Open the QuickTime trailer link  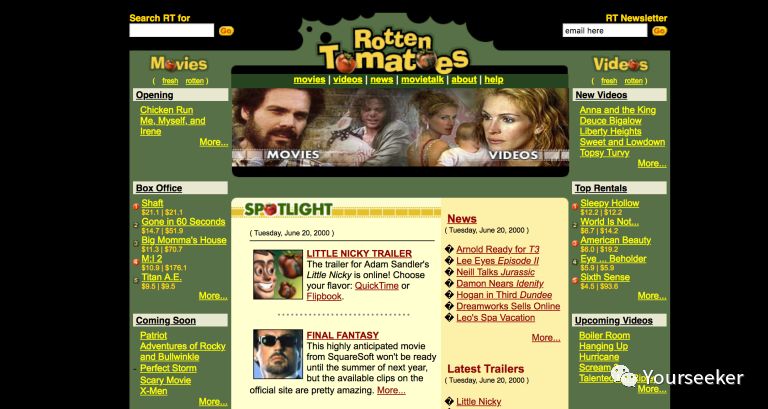click(x=376, y=283)
